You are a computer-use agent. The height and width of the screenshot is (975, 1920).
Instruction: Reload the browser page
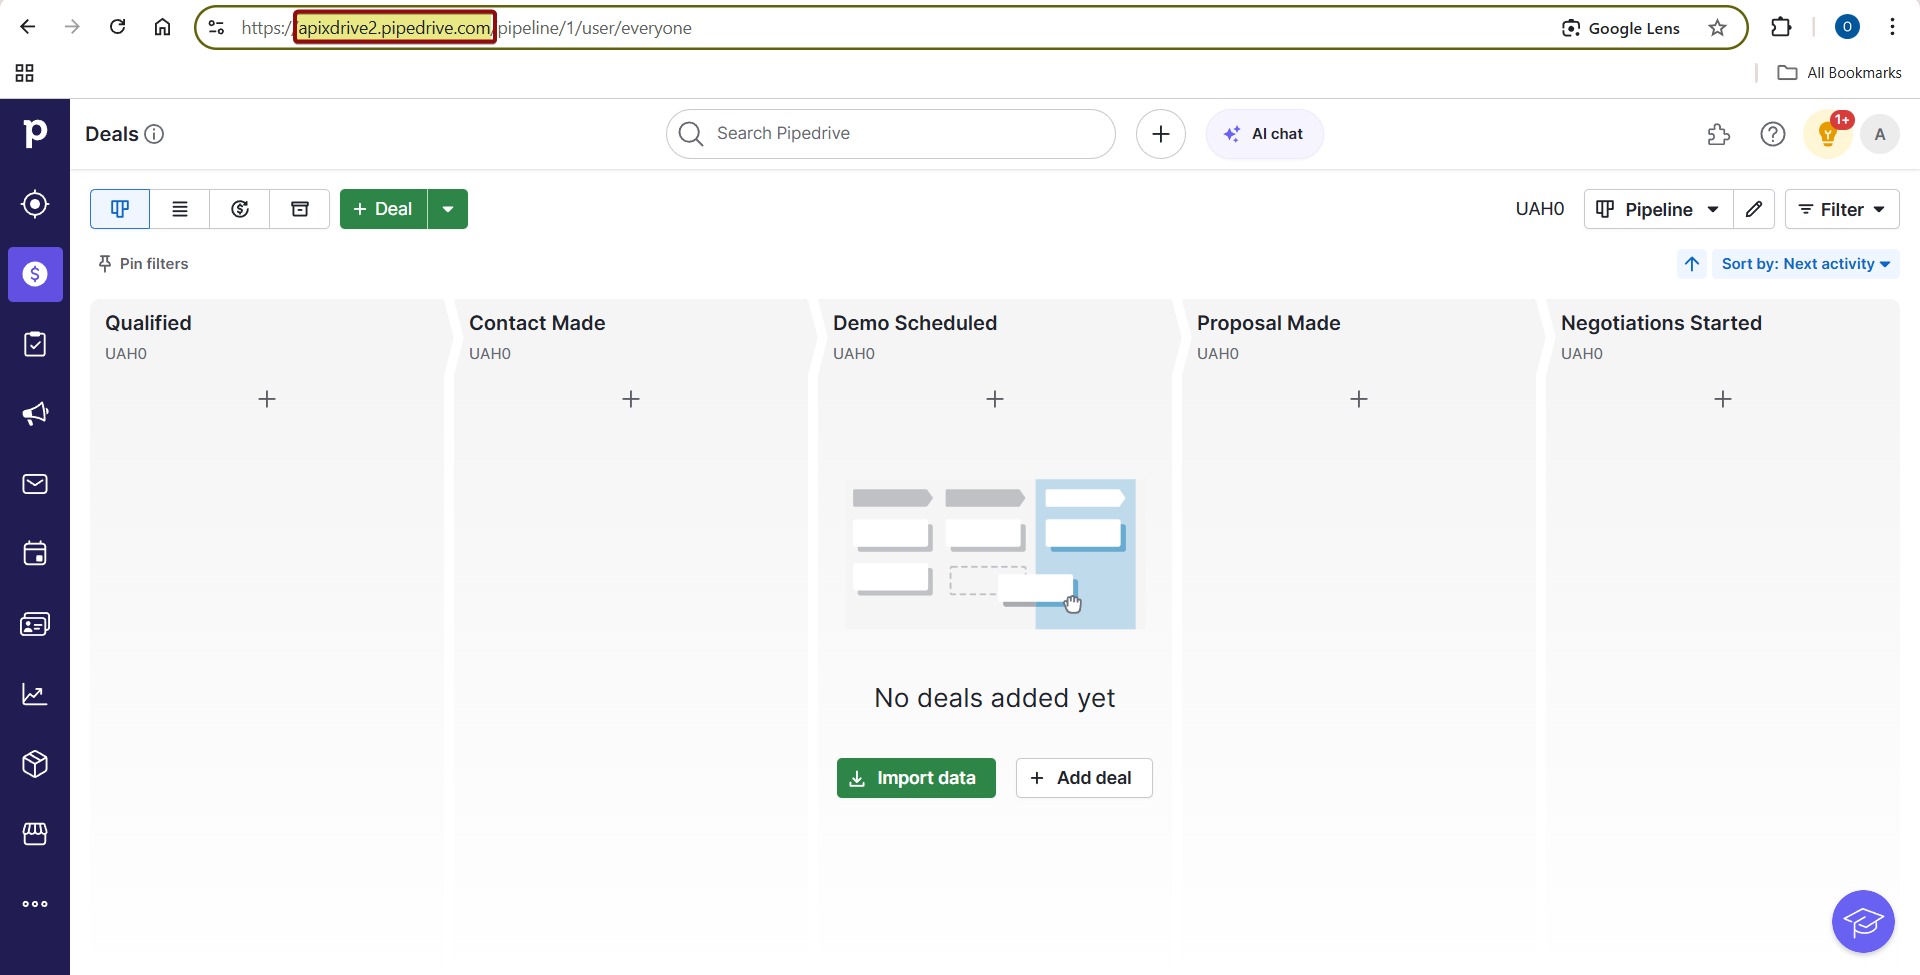[118, 27]
